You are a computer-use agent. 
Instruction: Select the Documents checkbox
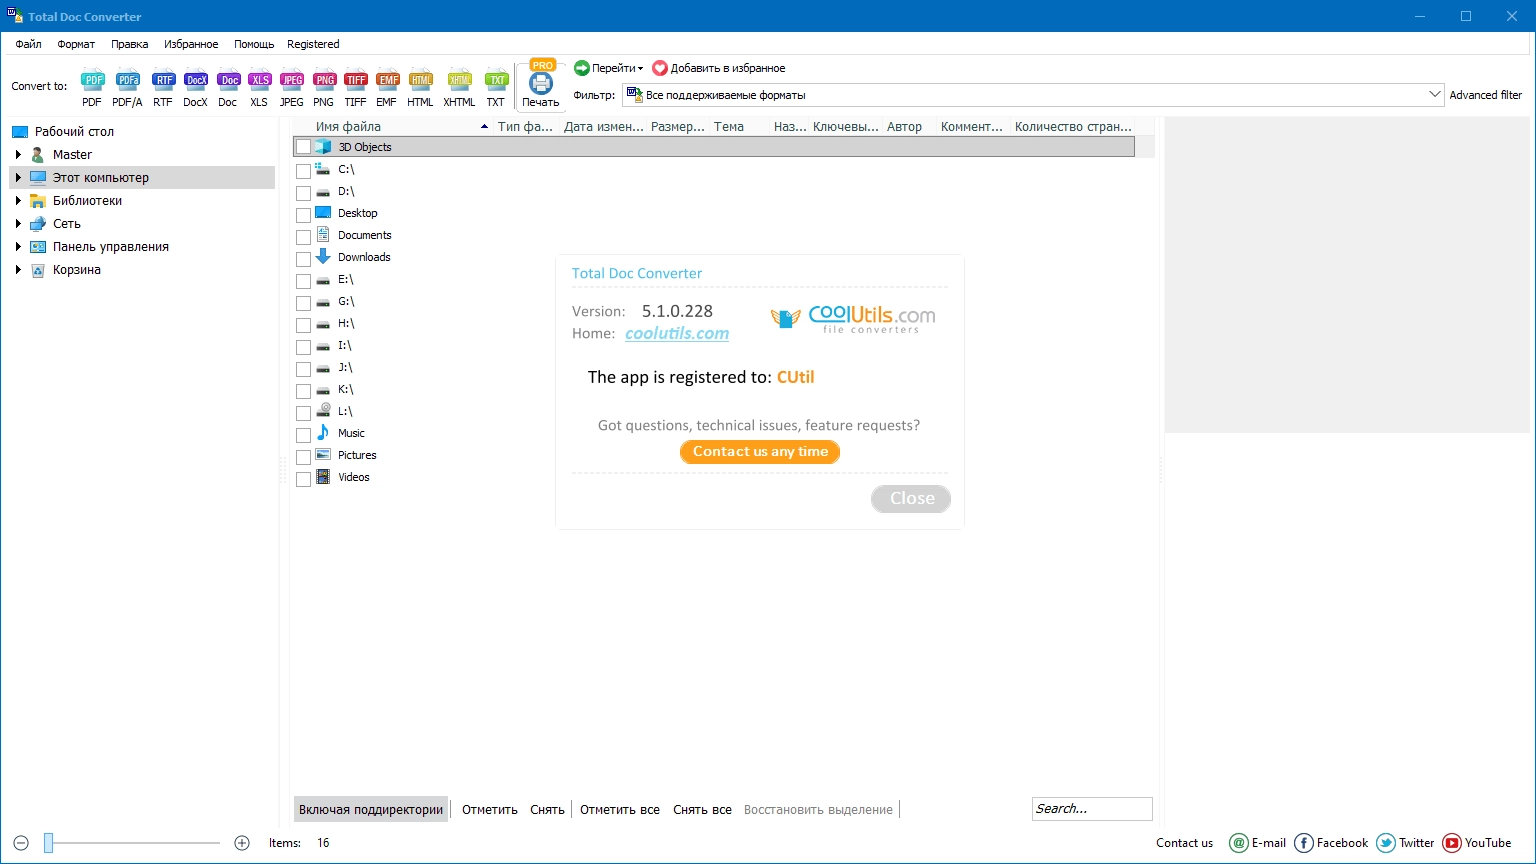tap(304, 237)
